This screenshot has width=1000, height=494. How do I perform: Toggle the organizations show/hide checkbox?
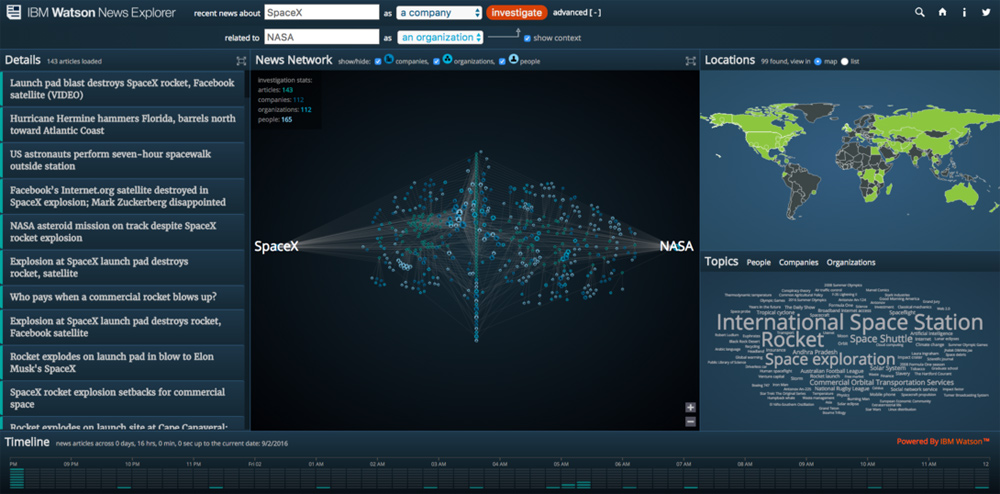[x=437, y=62]
